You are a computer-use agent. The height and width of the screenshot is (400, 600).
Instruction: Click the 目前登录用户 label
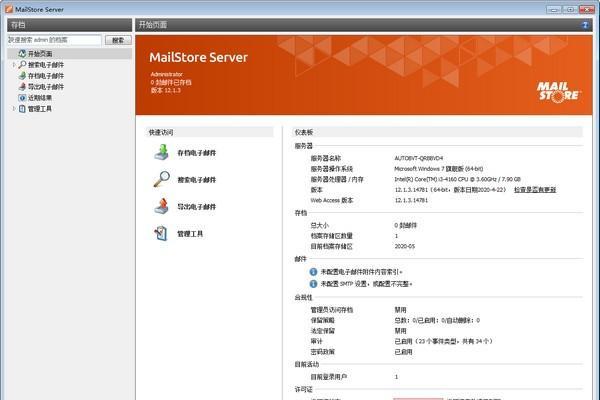(328, 377)
